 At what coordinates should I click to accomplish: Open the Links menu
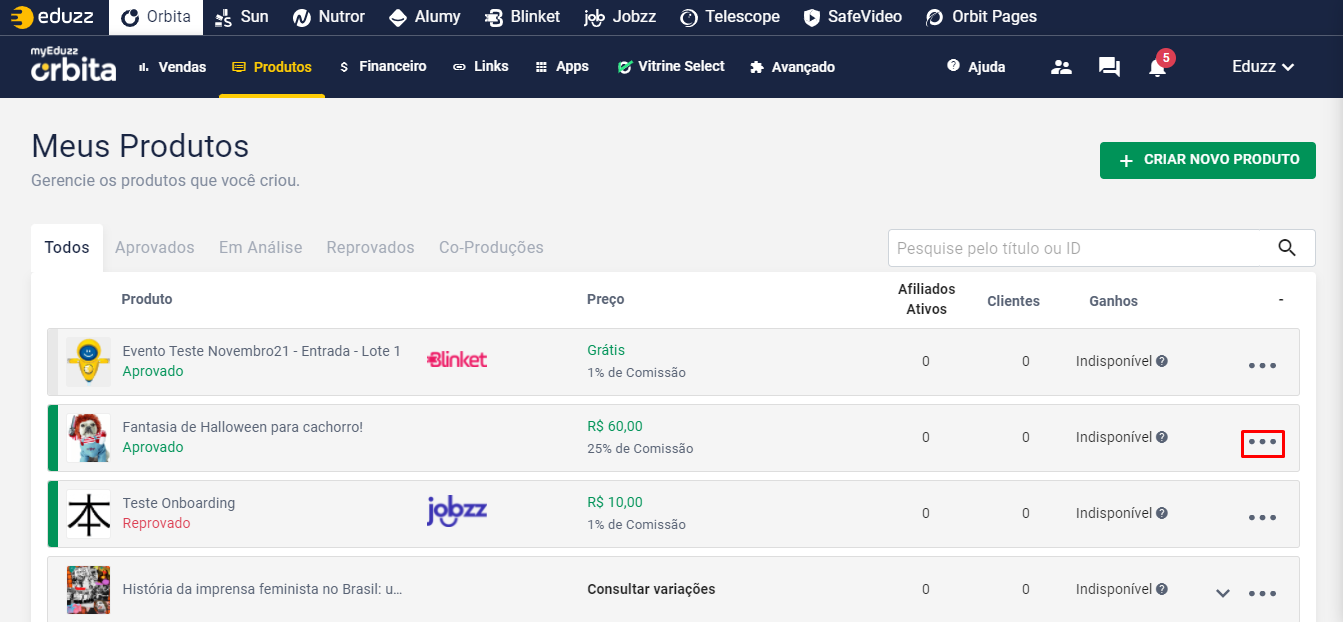(481, 67)
